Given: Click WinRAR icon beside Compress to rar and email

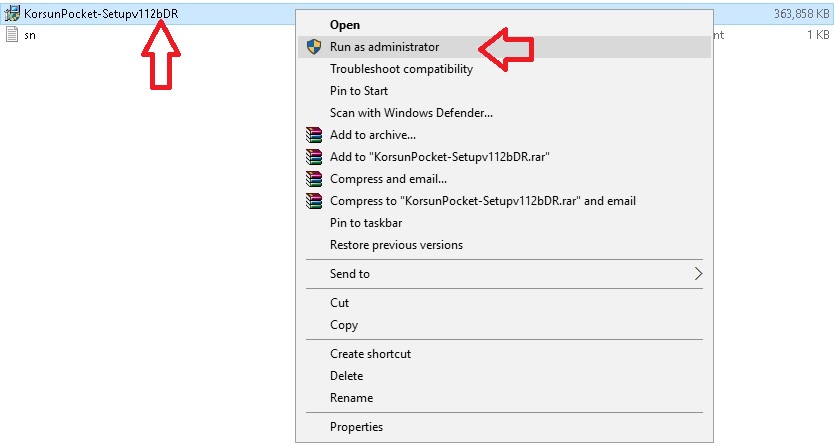Looking at the screenshot, I should point(314,201).
